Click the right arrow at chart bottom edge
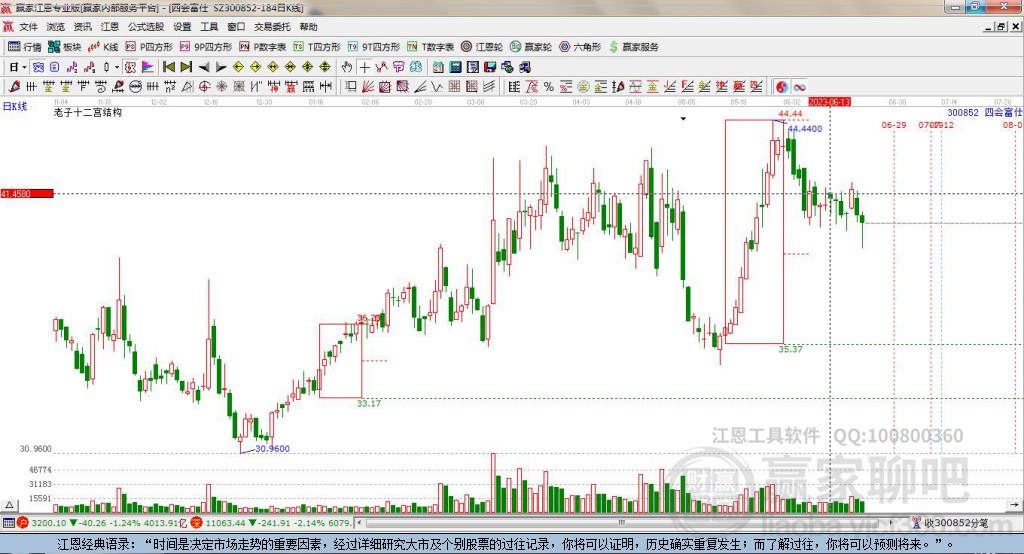Image resolution: width=1024 pixels, height=554 pixels. coord(1013,505)
